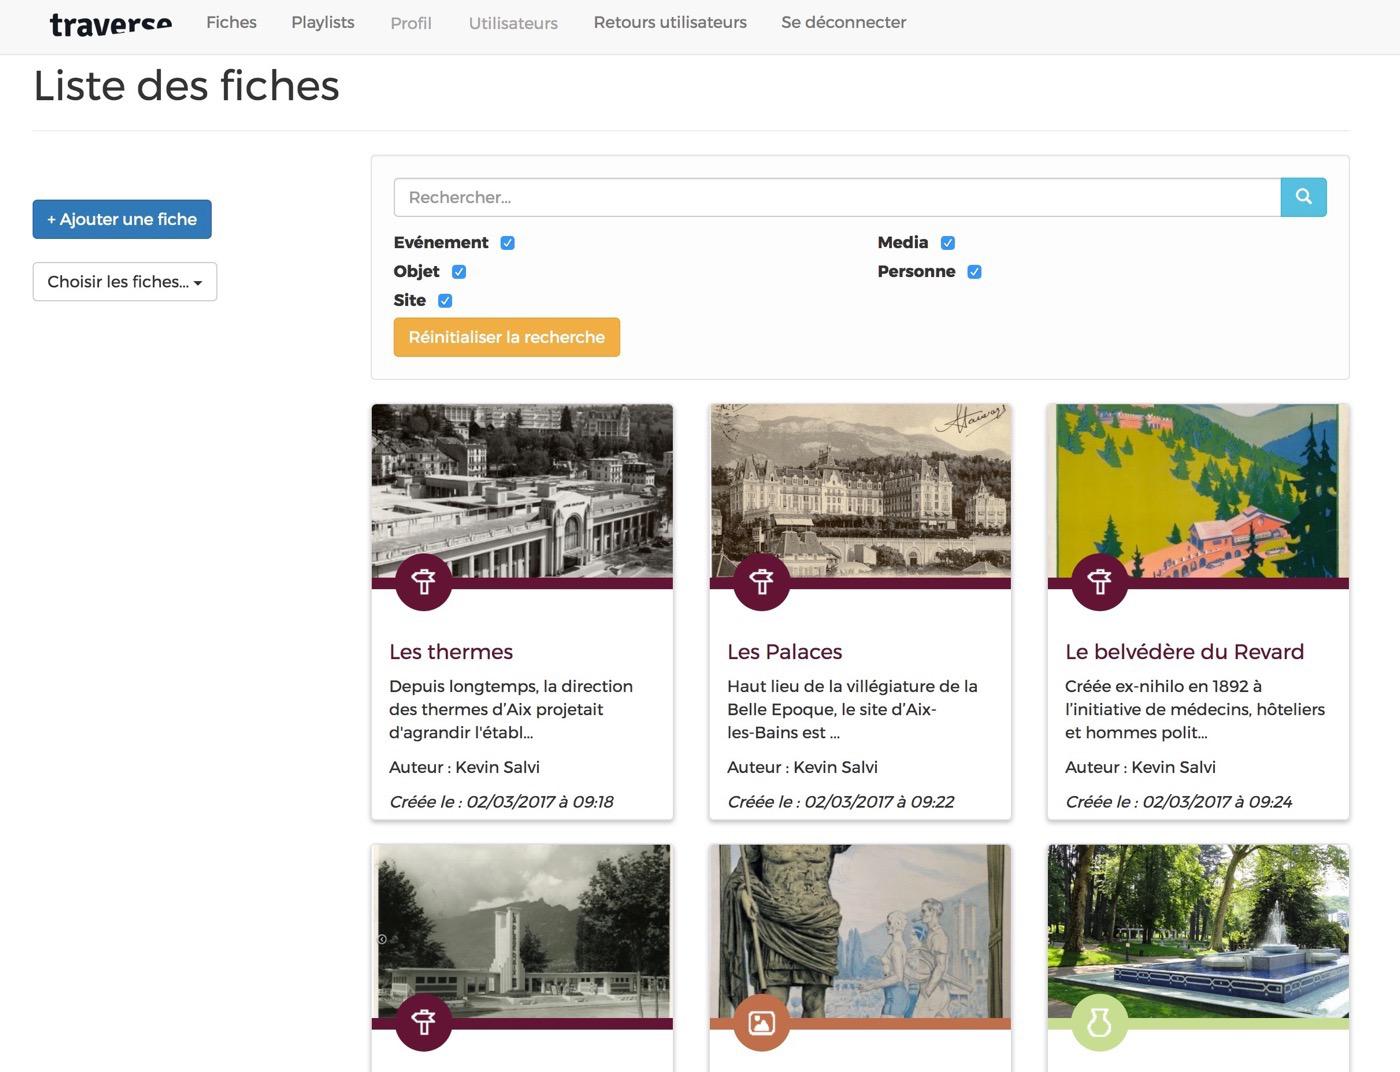1400x1072 pixels.
Task: Toggle the Objet filter checkbox
Action: coord(459,272)
